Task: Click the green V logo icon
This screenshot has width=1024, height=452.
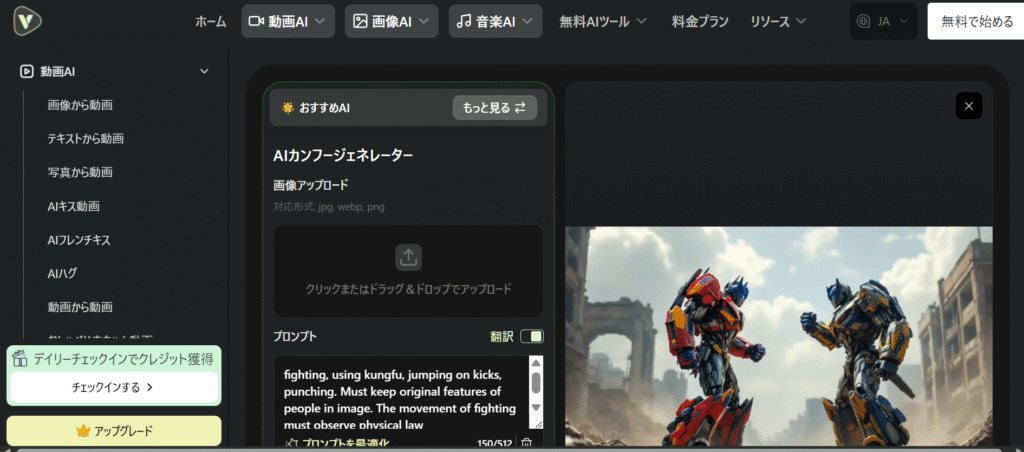Action: pos(27,22)
